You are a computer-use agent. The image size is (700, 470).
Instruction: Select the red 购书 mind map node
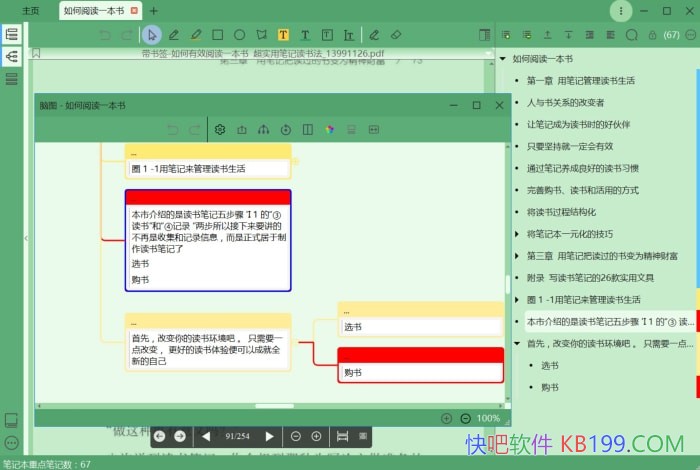click(x=421, y=366)
